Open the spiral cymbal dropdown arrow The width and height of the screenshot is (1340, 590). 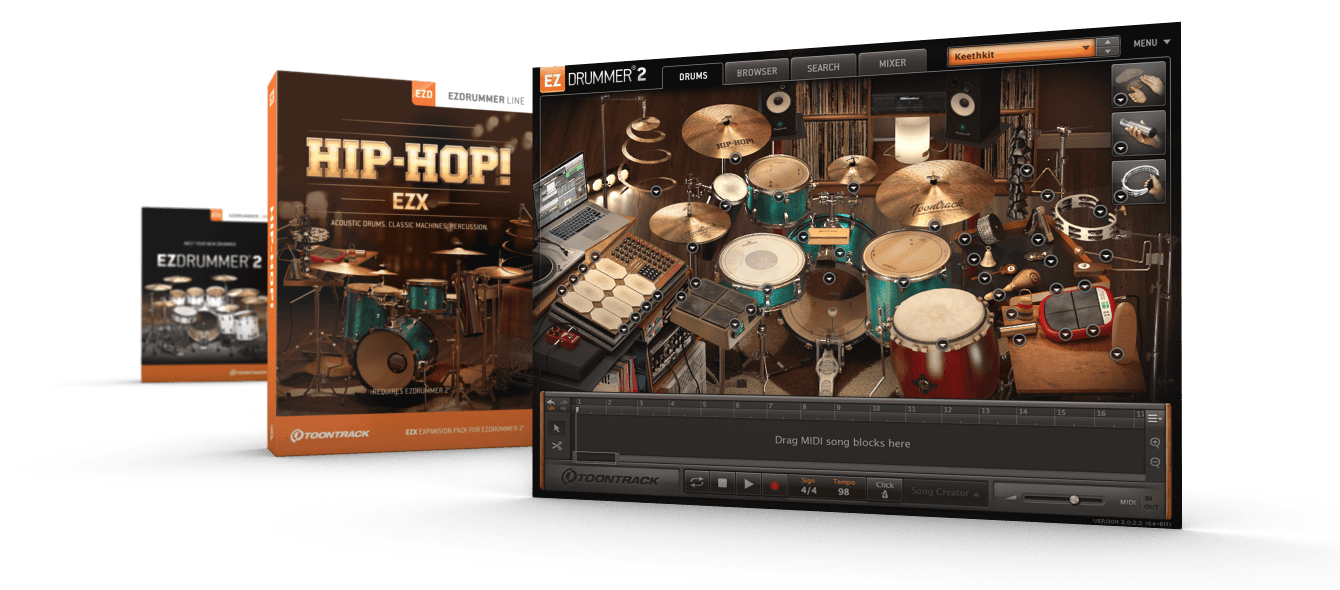pos(656,189)
